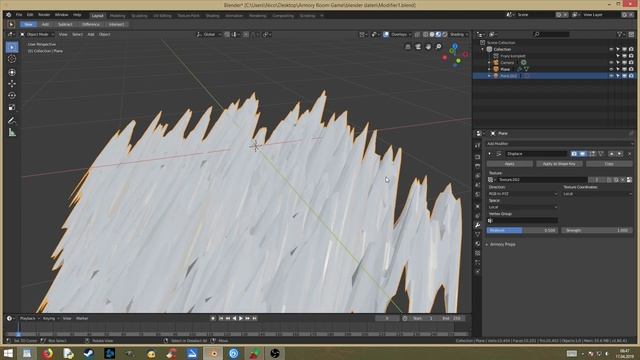Open the Object Mode dropdown
The image size is (640, 360).
click(x=37, y=35)
